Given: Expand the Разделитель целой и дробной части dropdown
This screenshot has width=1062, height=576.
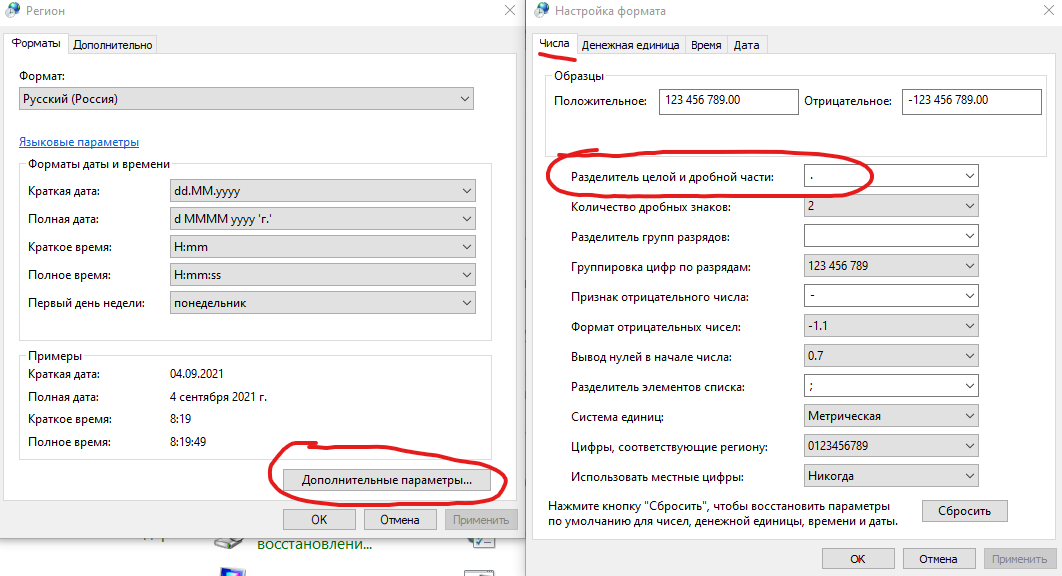Looking at the screenshot, I should (891, 176).
